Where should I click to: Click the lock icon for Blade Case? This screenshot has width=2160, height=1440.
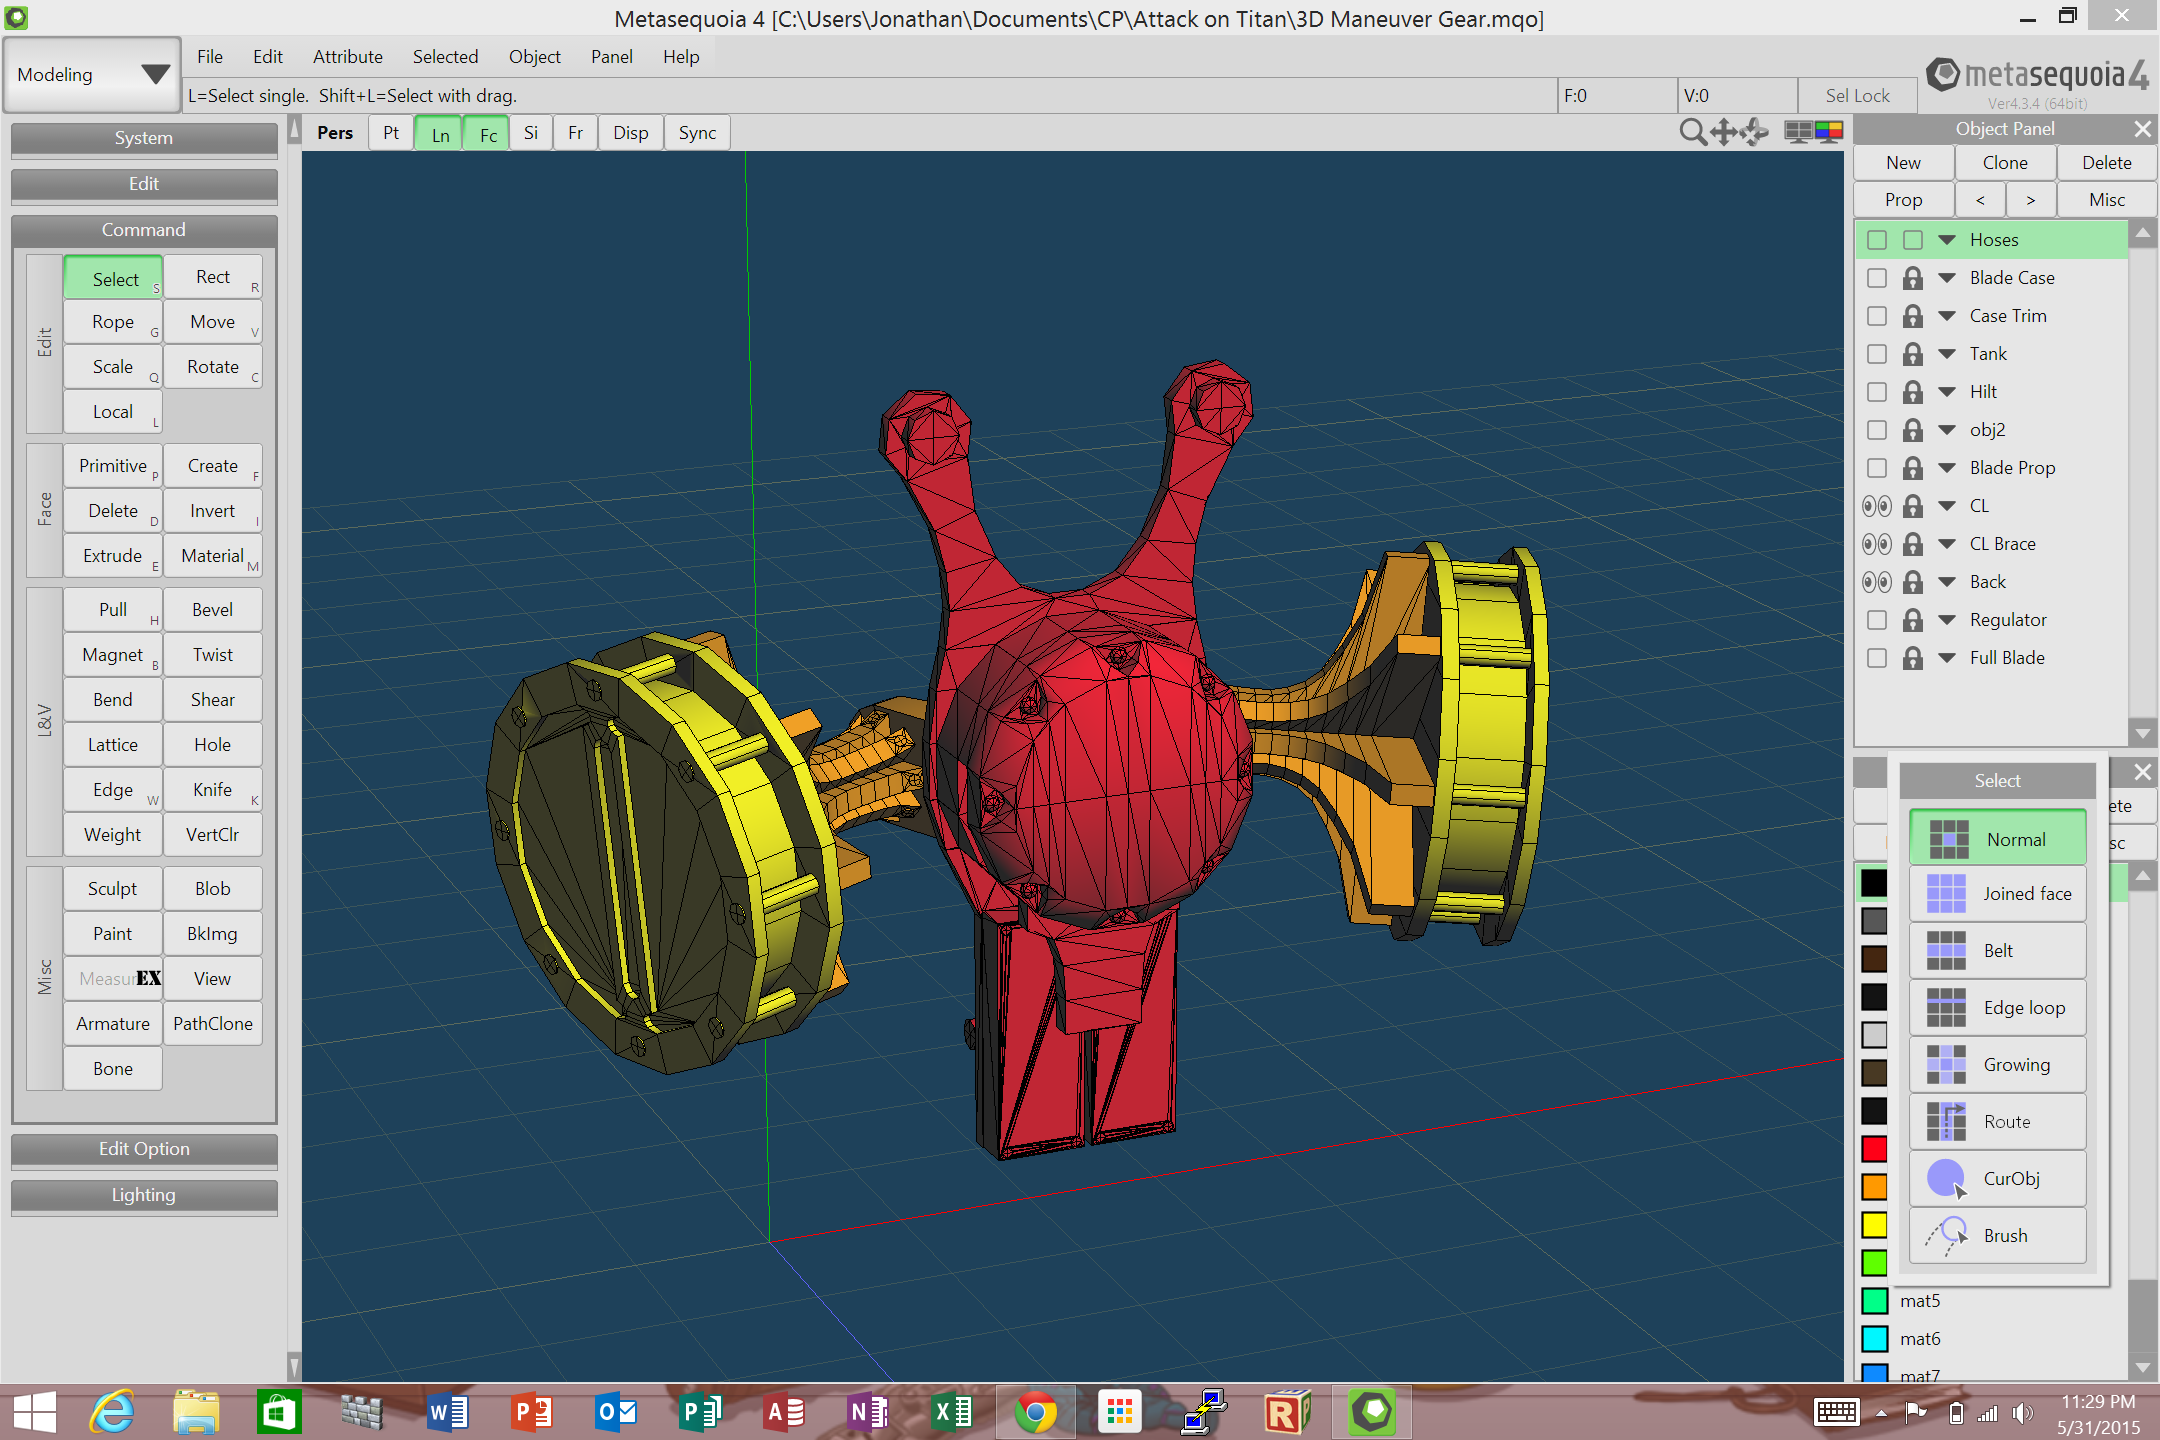pos(1912,278)
